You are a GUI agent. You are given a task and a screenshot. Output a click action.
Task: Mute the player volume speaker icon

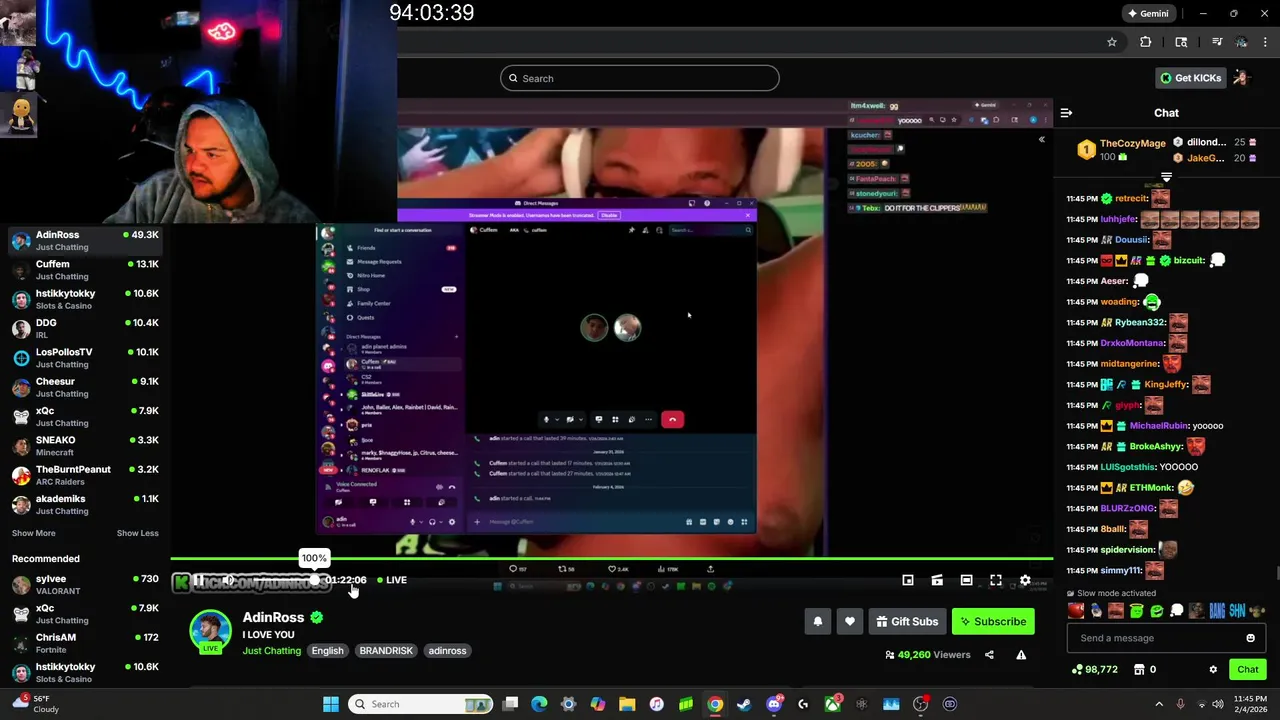(228, 580)
